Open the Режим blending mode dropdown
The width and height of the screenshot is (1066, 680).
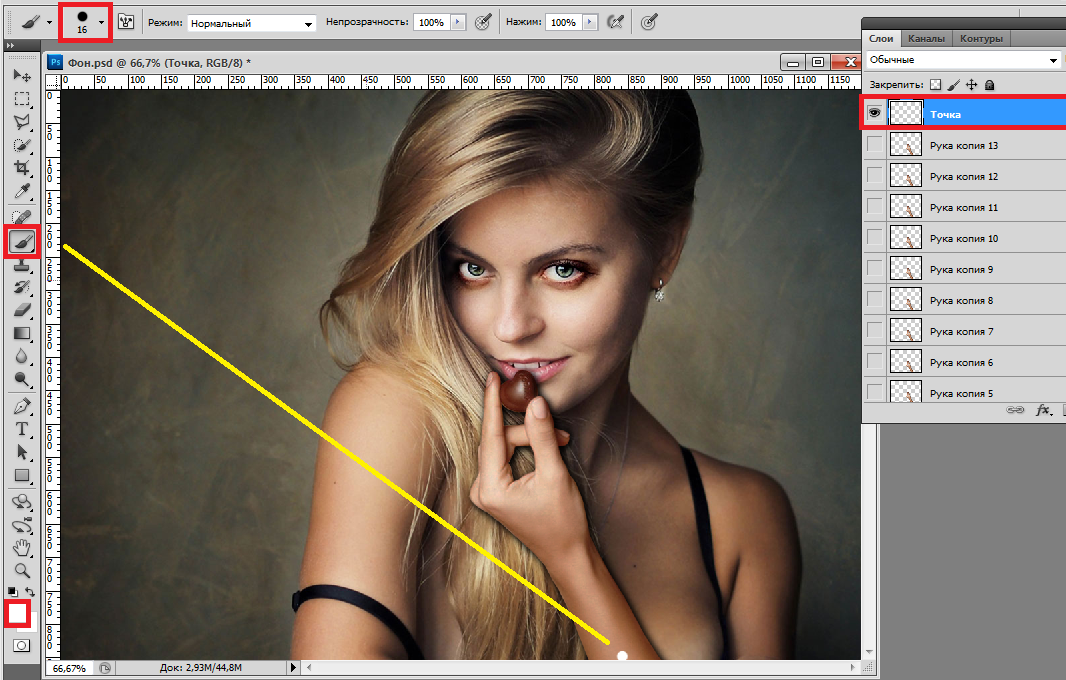(x=252, y=23)
